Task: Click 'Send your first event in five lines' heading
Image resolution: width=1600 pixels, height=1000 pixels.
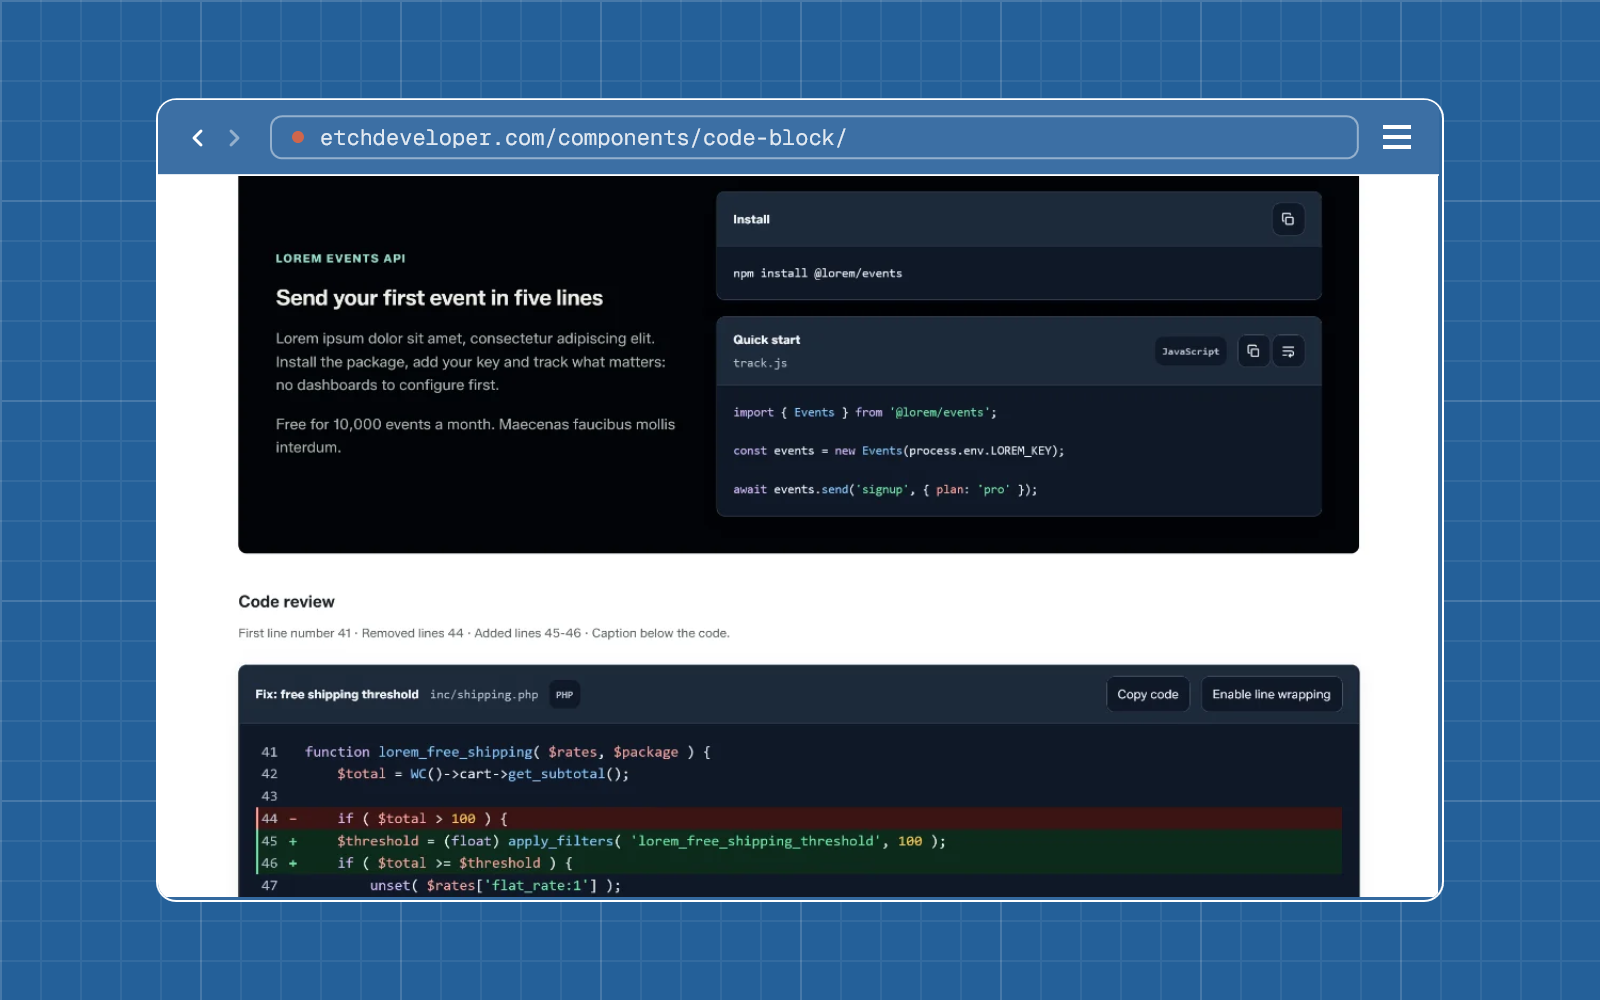Action: pos(439,298)
